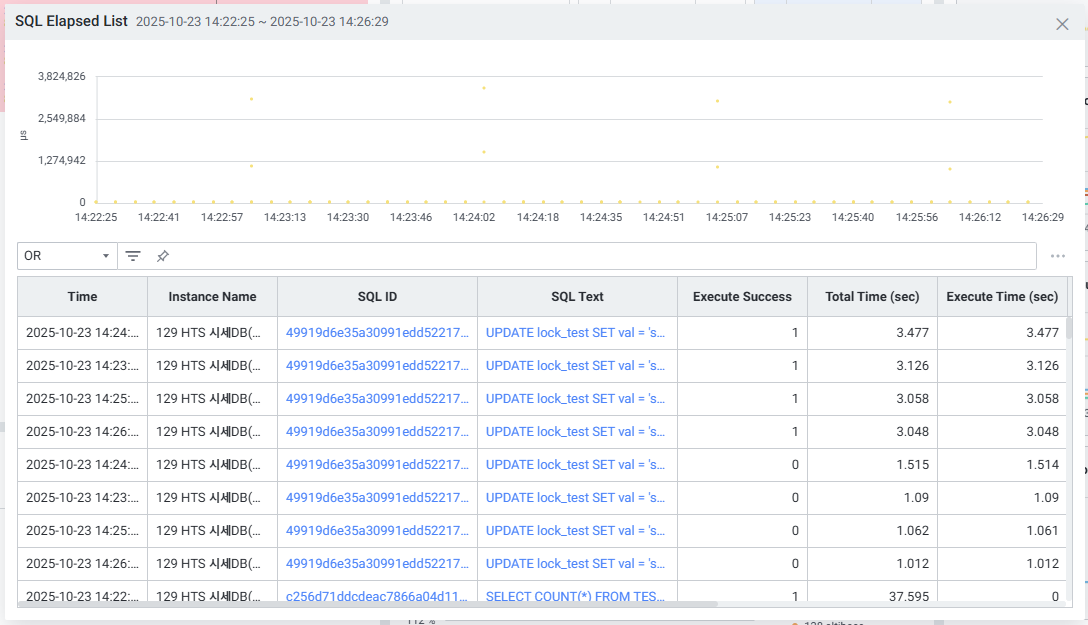The image size is (1088, 625).
Task: Focus the filter text input field
Action: tap(600, 256)
